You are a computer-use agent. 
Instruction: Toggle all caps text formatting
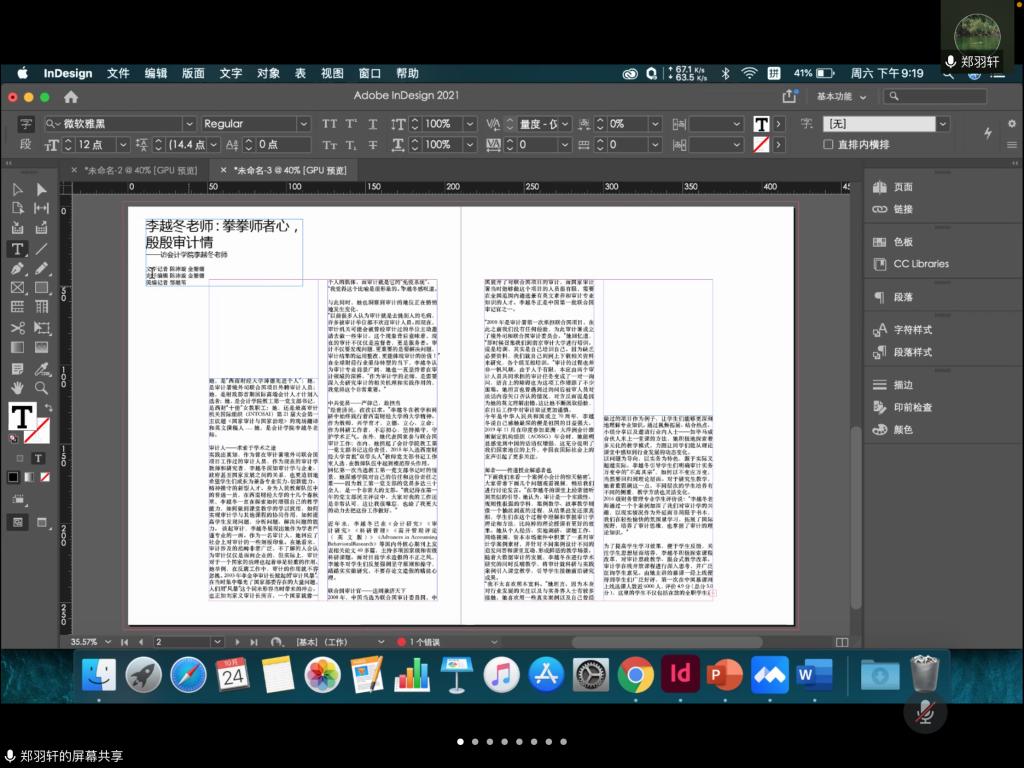pos(329,124)
